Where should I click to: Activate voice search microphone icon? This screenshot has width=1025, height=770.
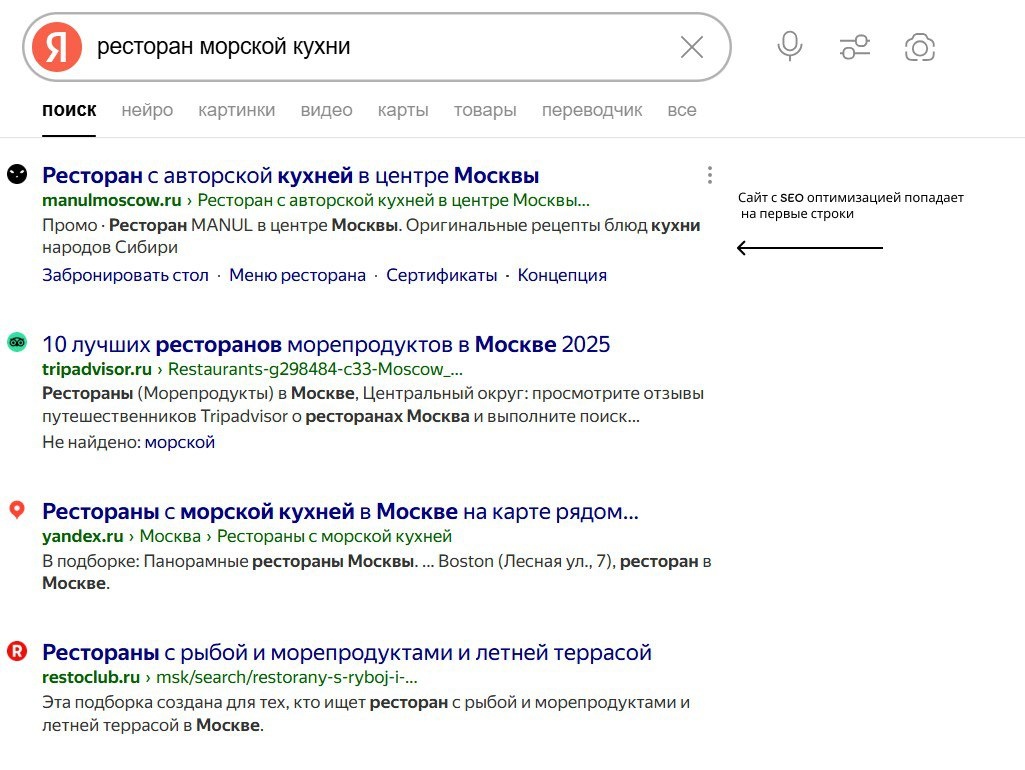[789, 47]
